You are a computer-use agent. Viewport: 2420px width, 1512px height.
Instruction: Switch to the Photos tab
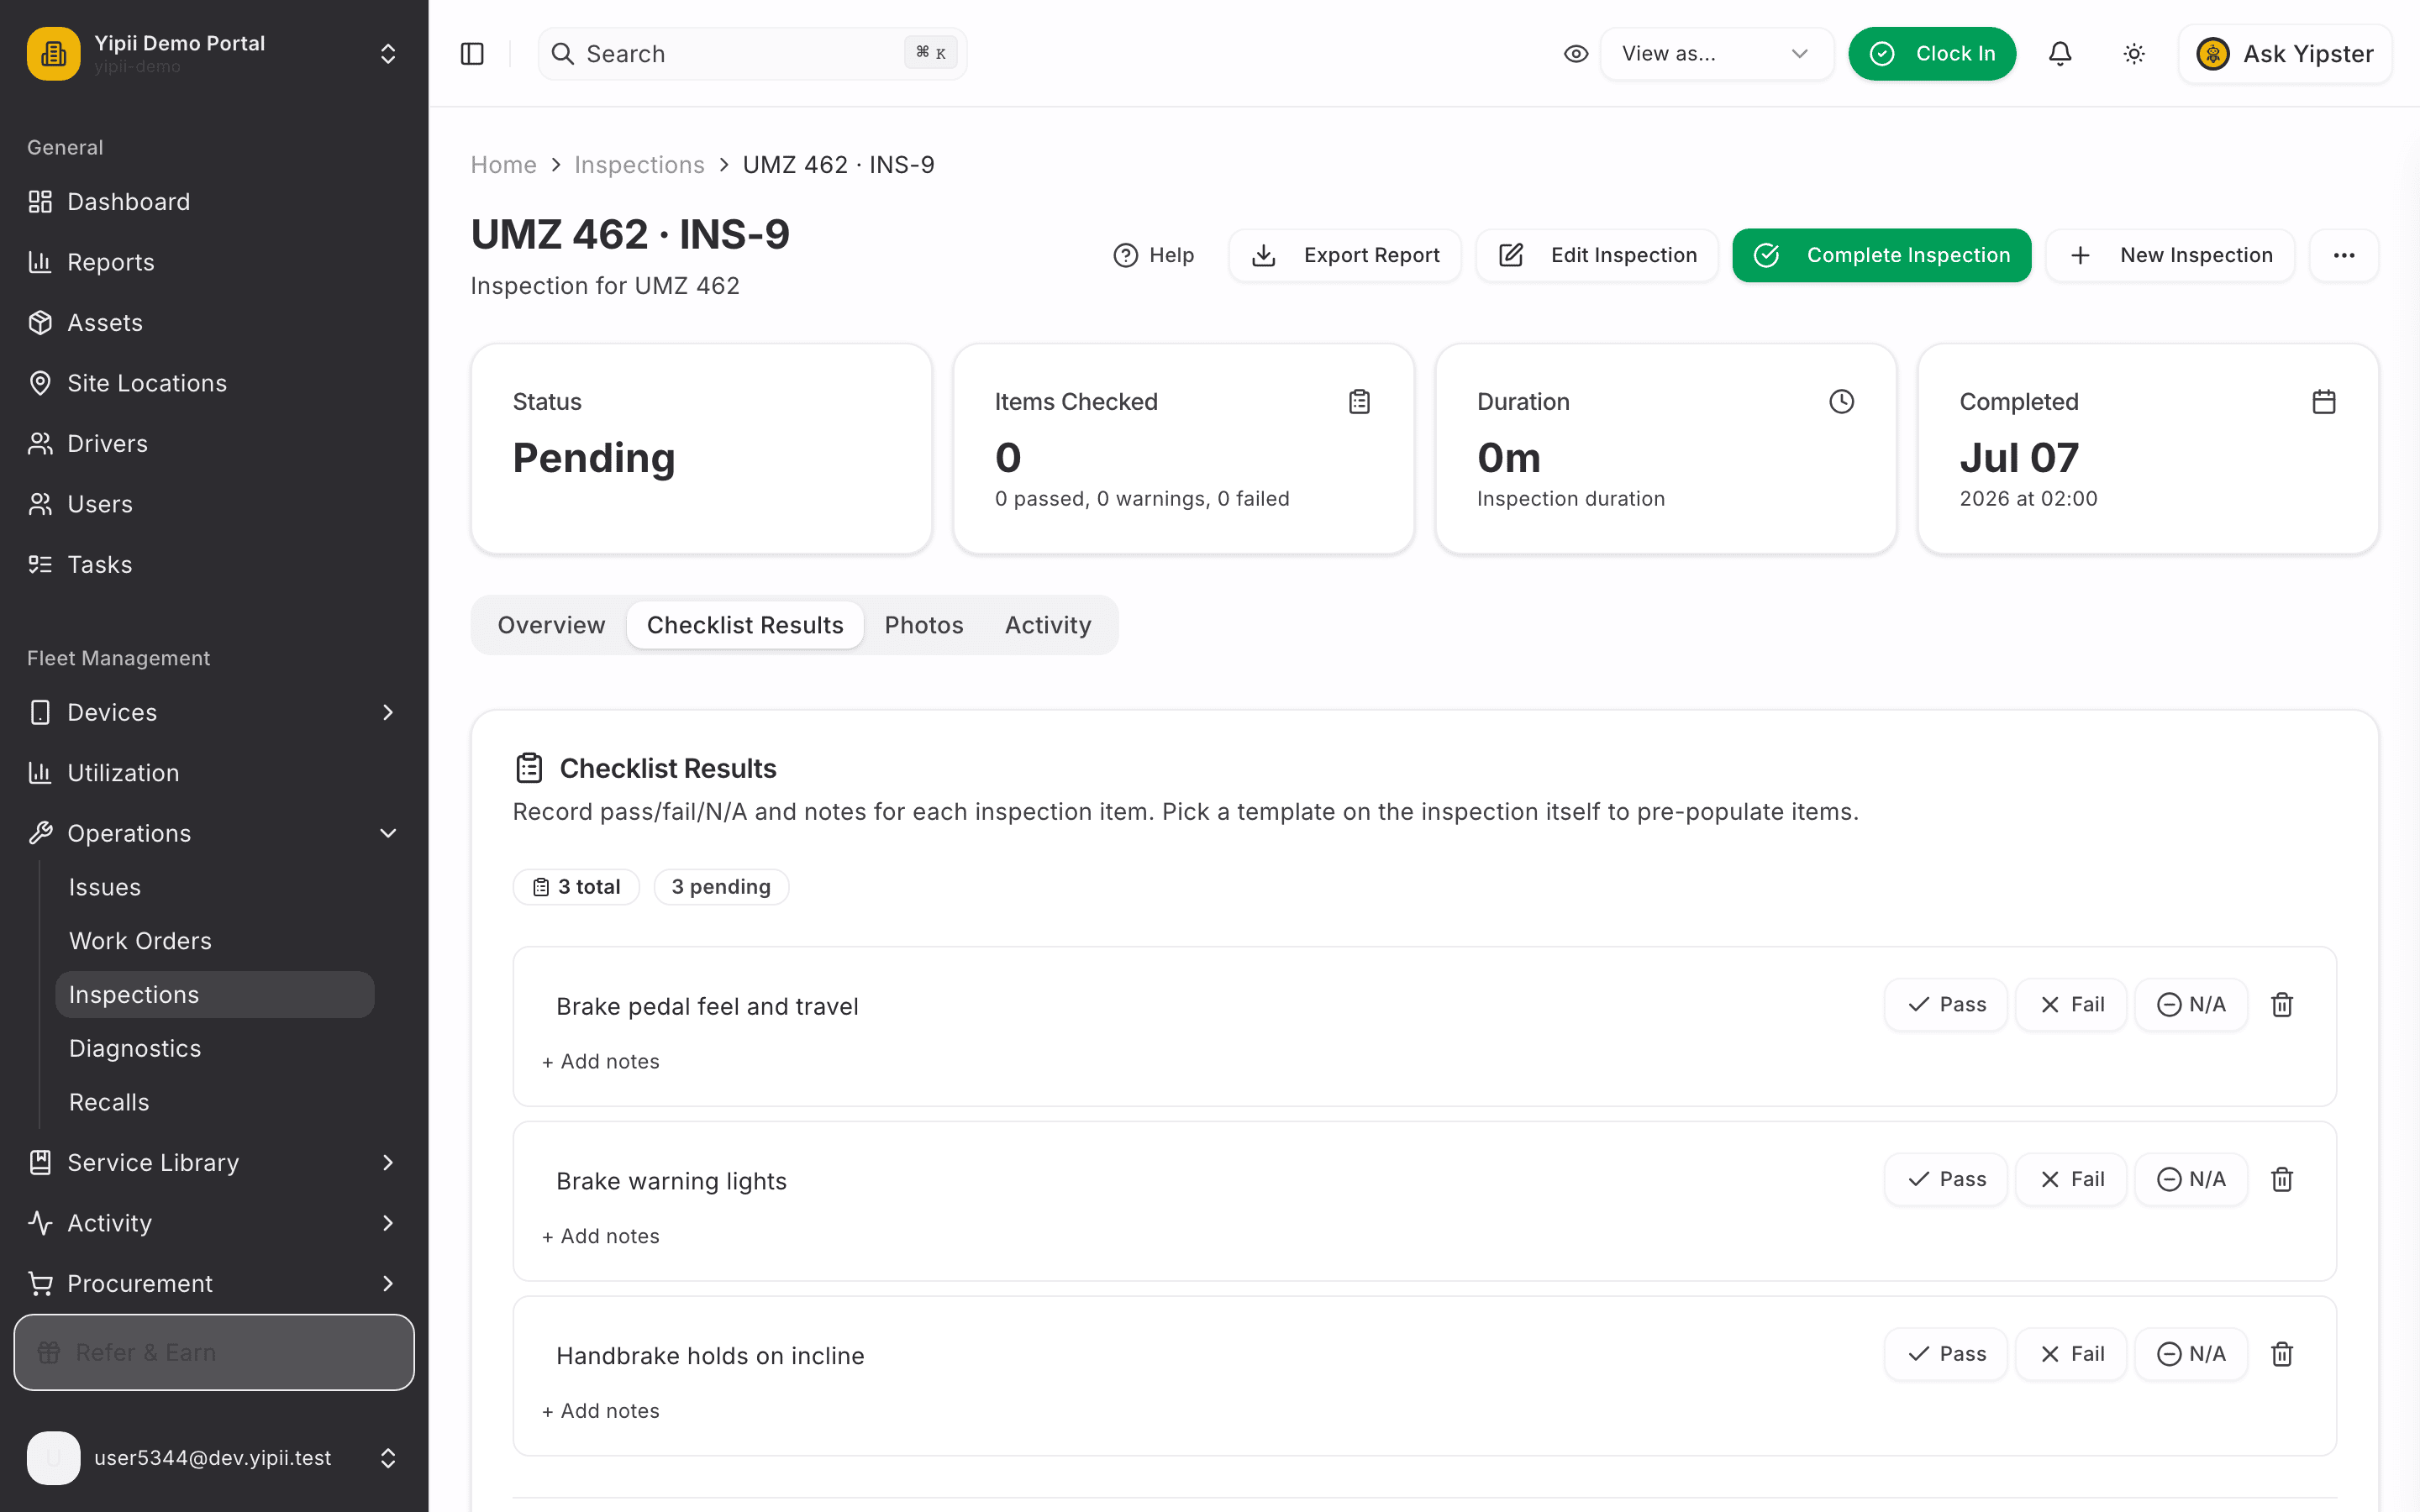click(x=924, y=625)
